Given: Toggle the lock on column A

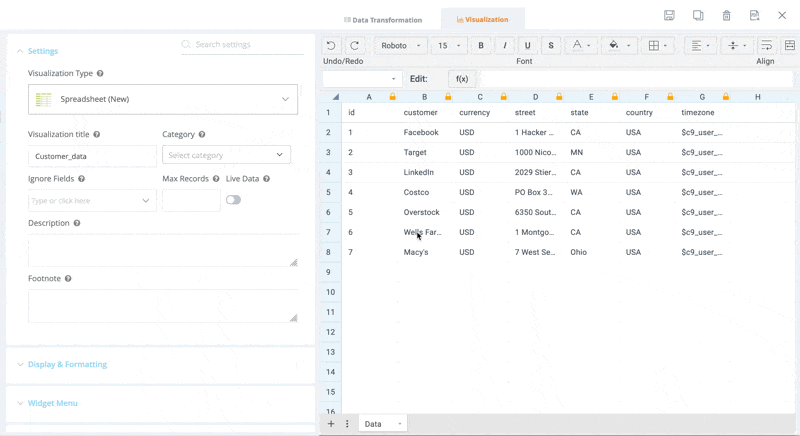Looking at the screenshot, I should (393, 97).
